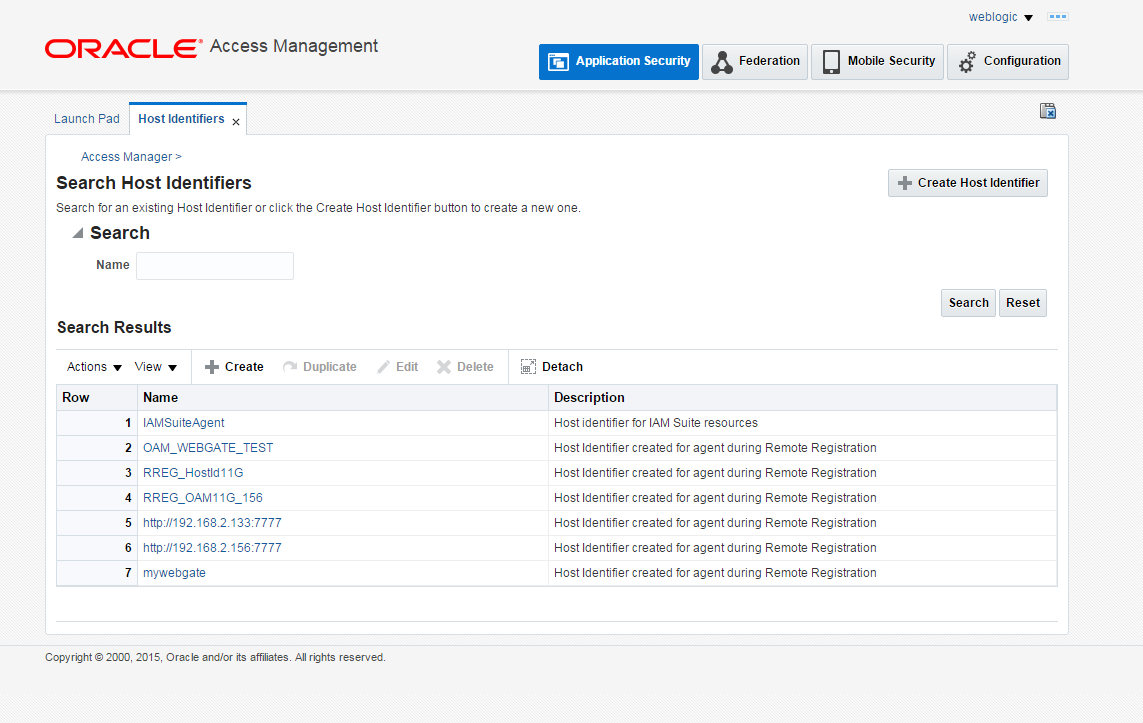The height and width of the screenshot is (723, 1143).
Task: Click the Edit pencil toolbar icon
Action: click(381, 366)
